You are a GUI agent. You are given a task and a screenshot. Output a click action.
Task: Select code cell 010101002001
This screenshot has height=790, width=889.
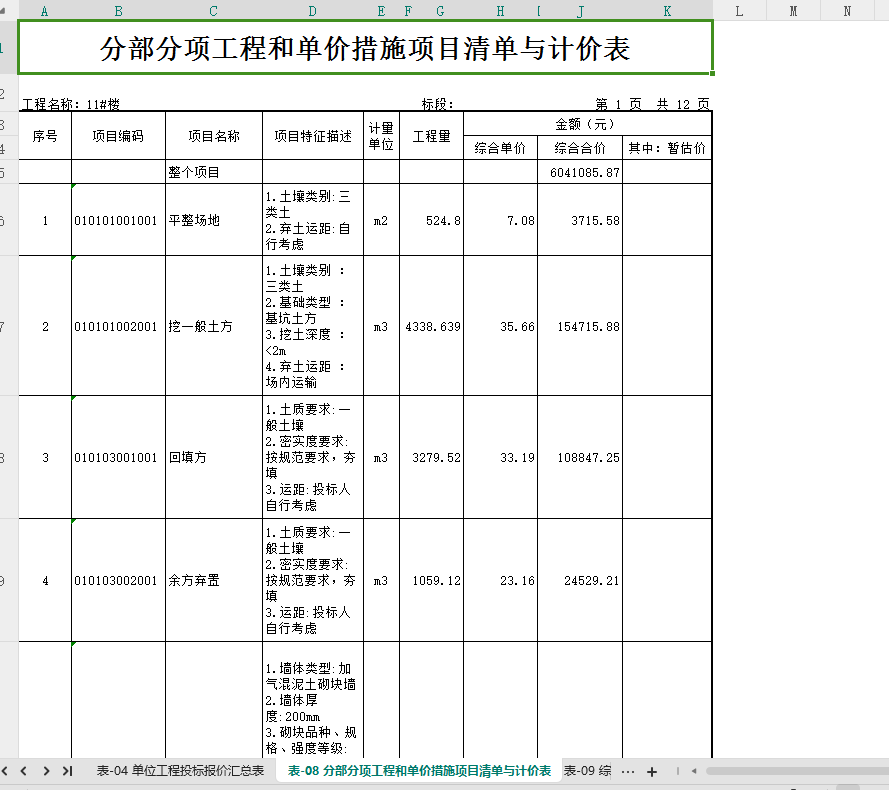(118, 326)
